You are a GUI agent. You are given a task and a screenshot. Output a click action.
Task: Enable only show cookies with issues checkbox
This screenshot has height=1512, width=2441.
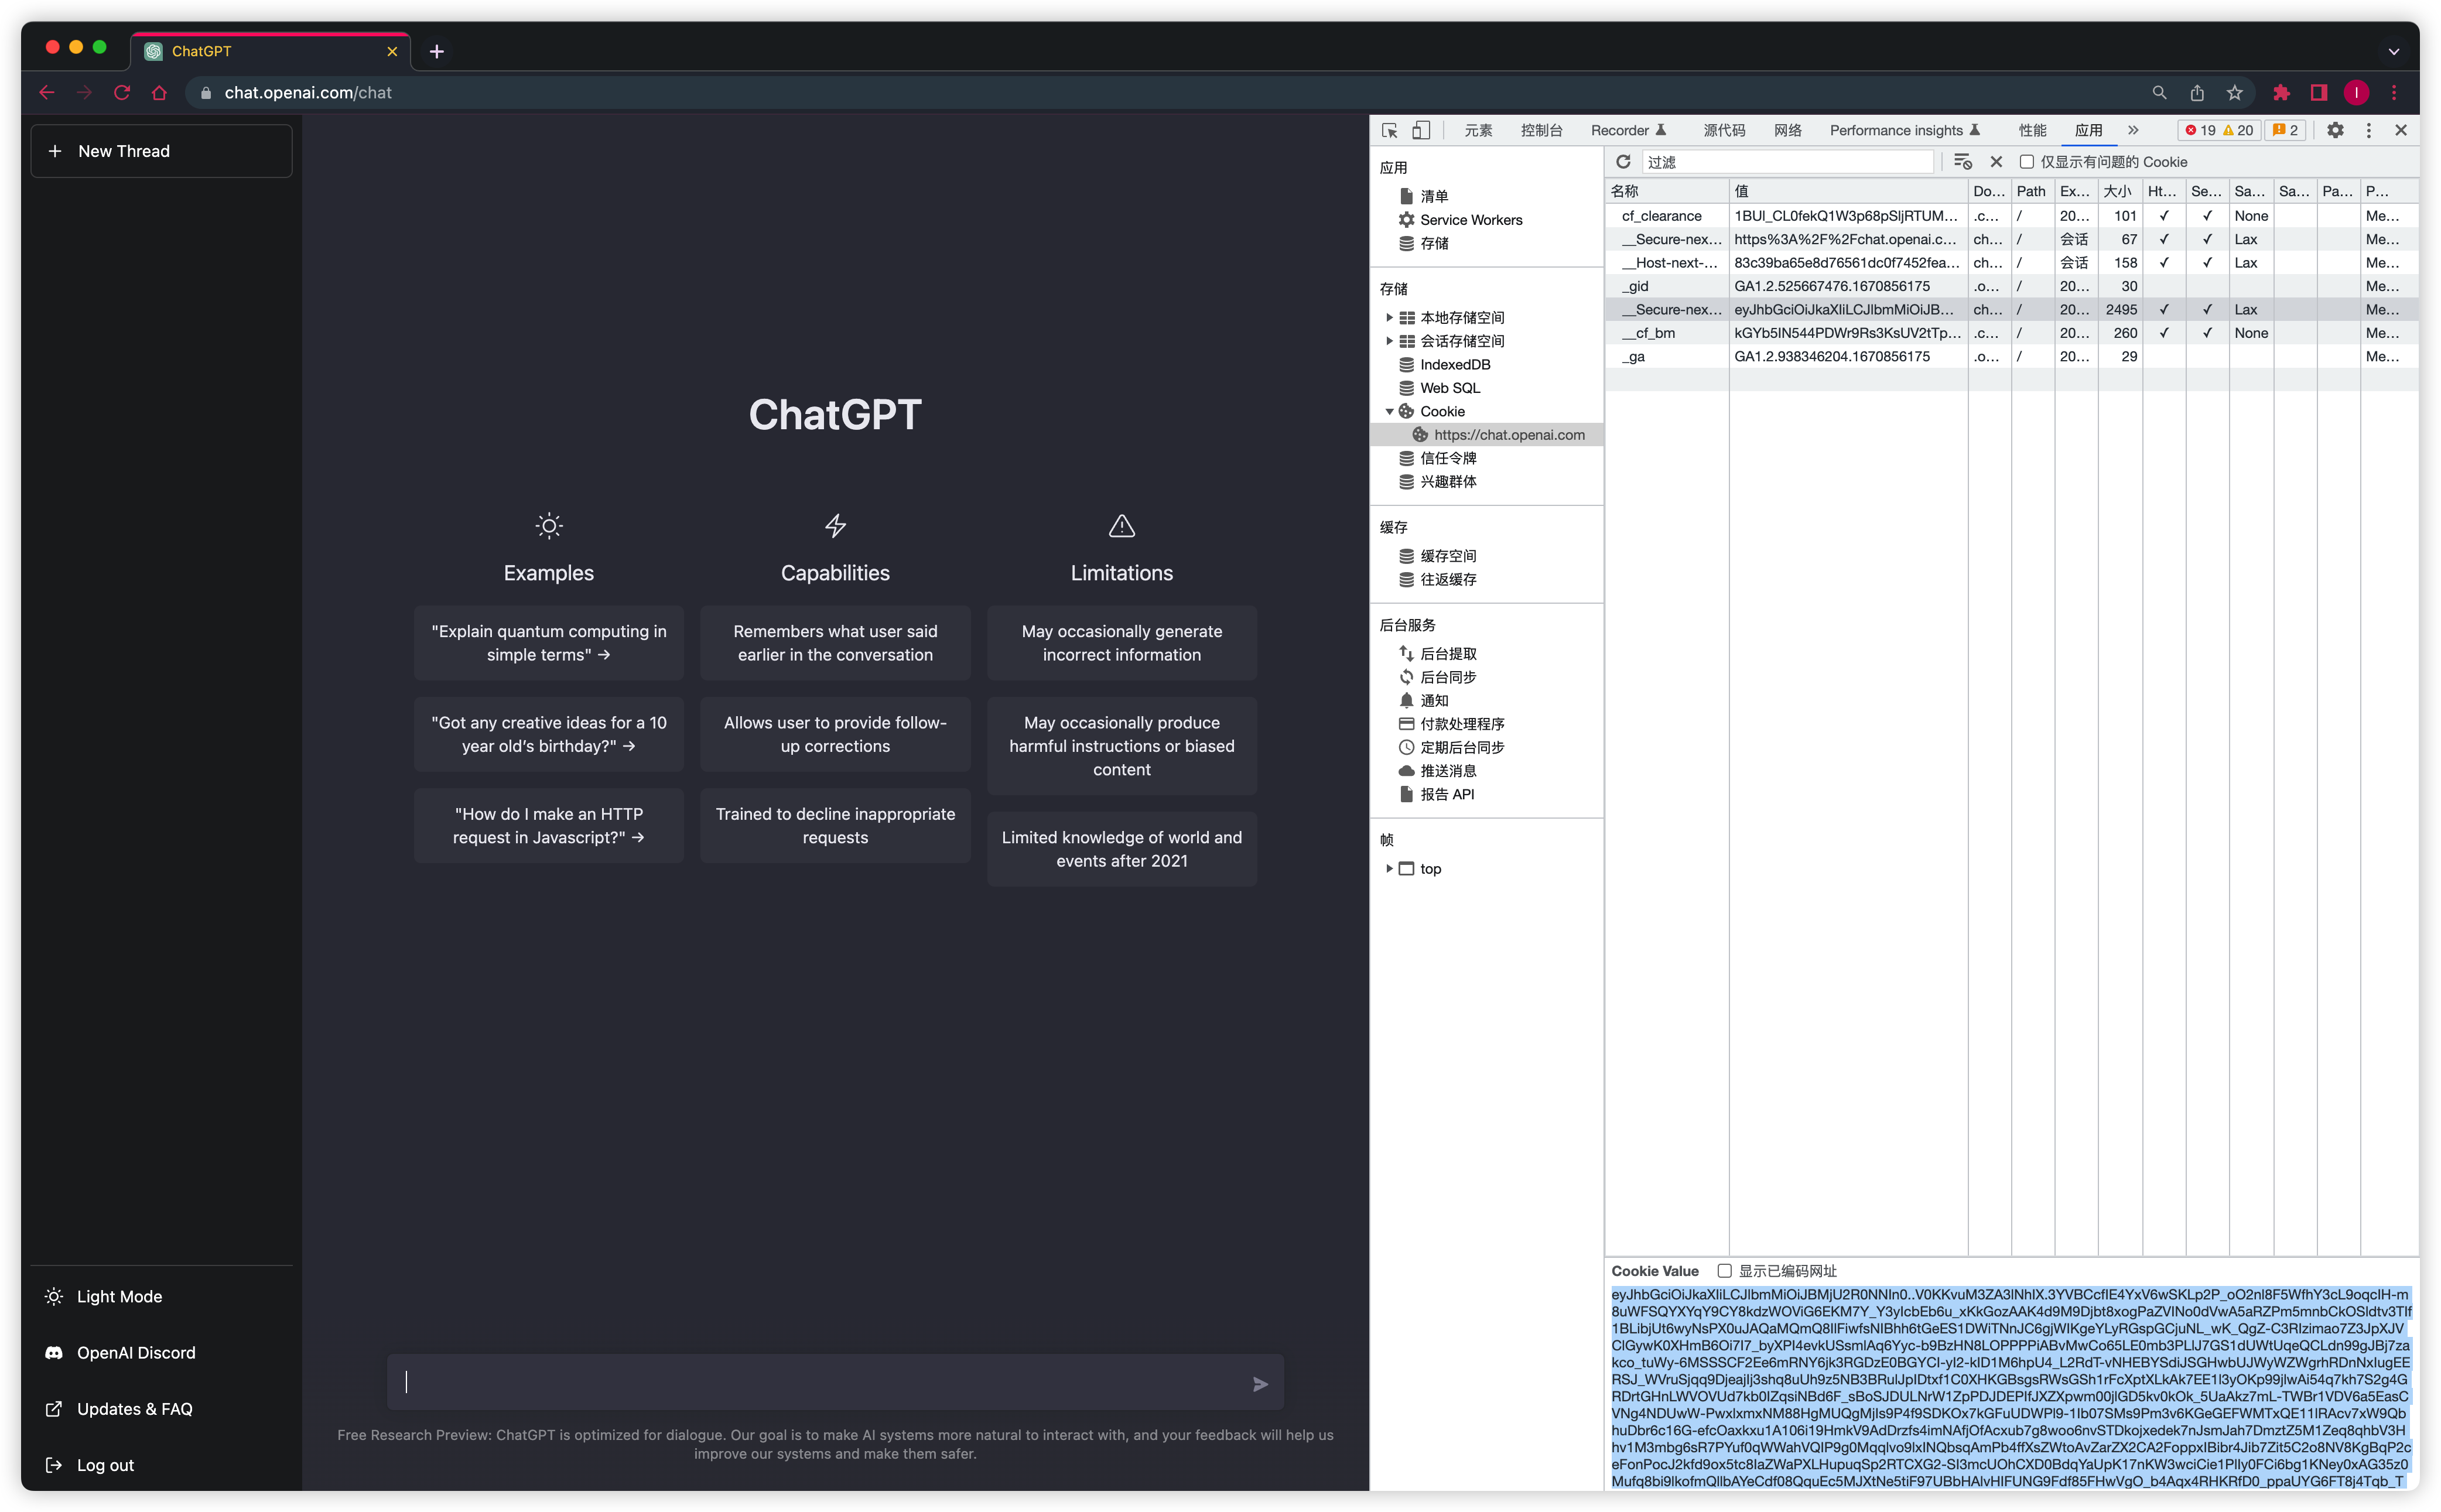(x=2027, y=162)
